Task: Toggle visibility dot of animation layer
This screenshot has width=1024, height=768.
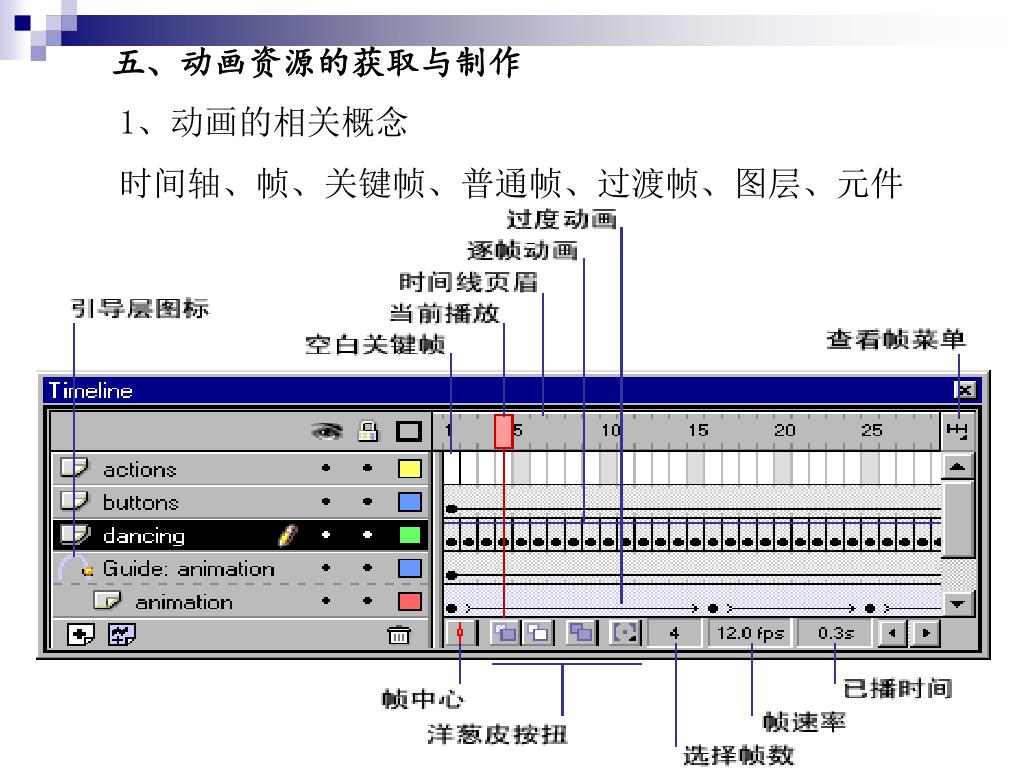Action: tap(326, 601)
